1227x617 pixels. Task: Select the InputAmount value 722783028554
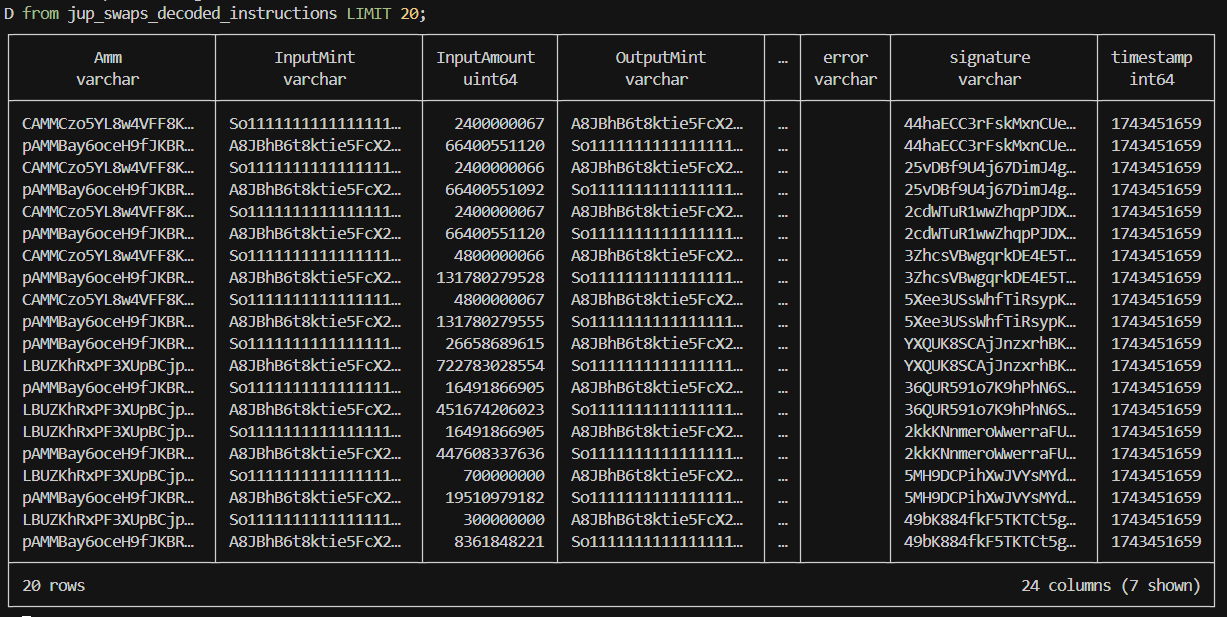pyautogui.click(x=490, y=365)
